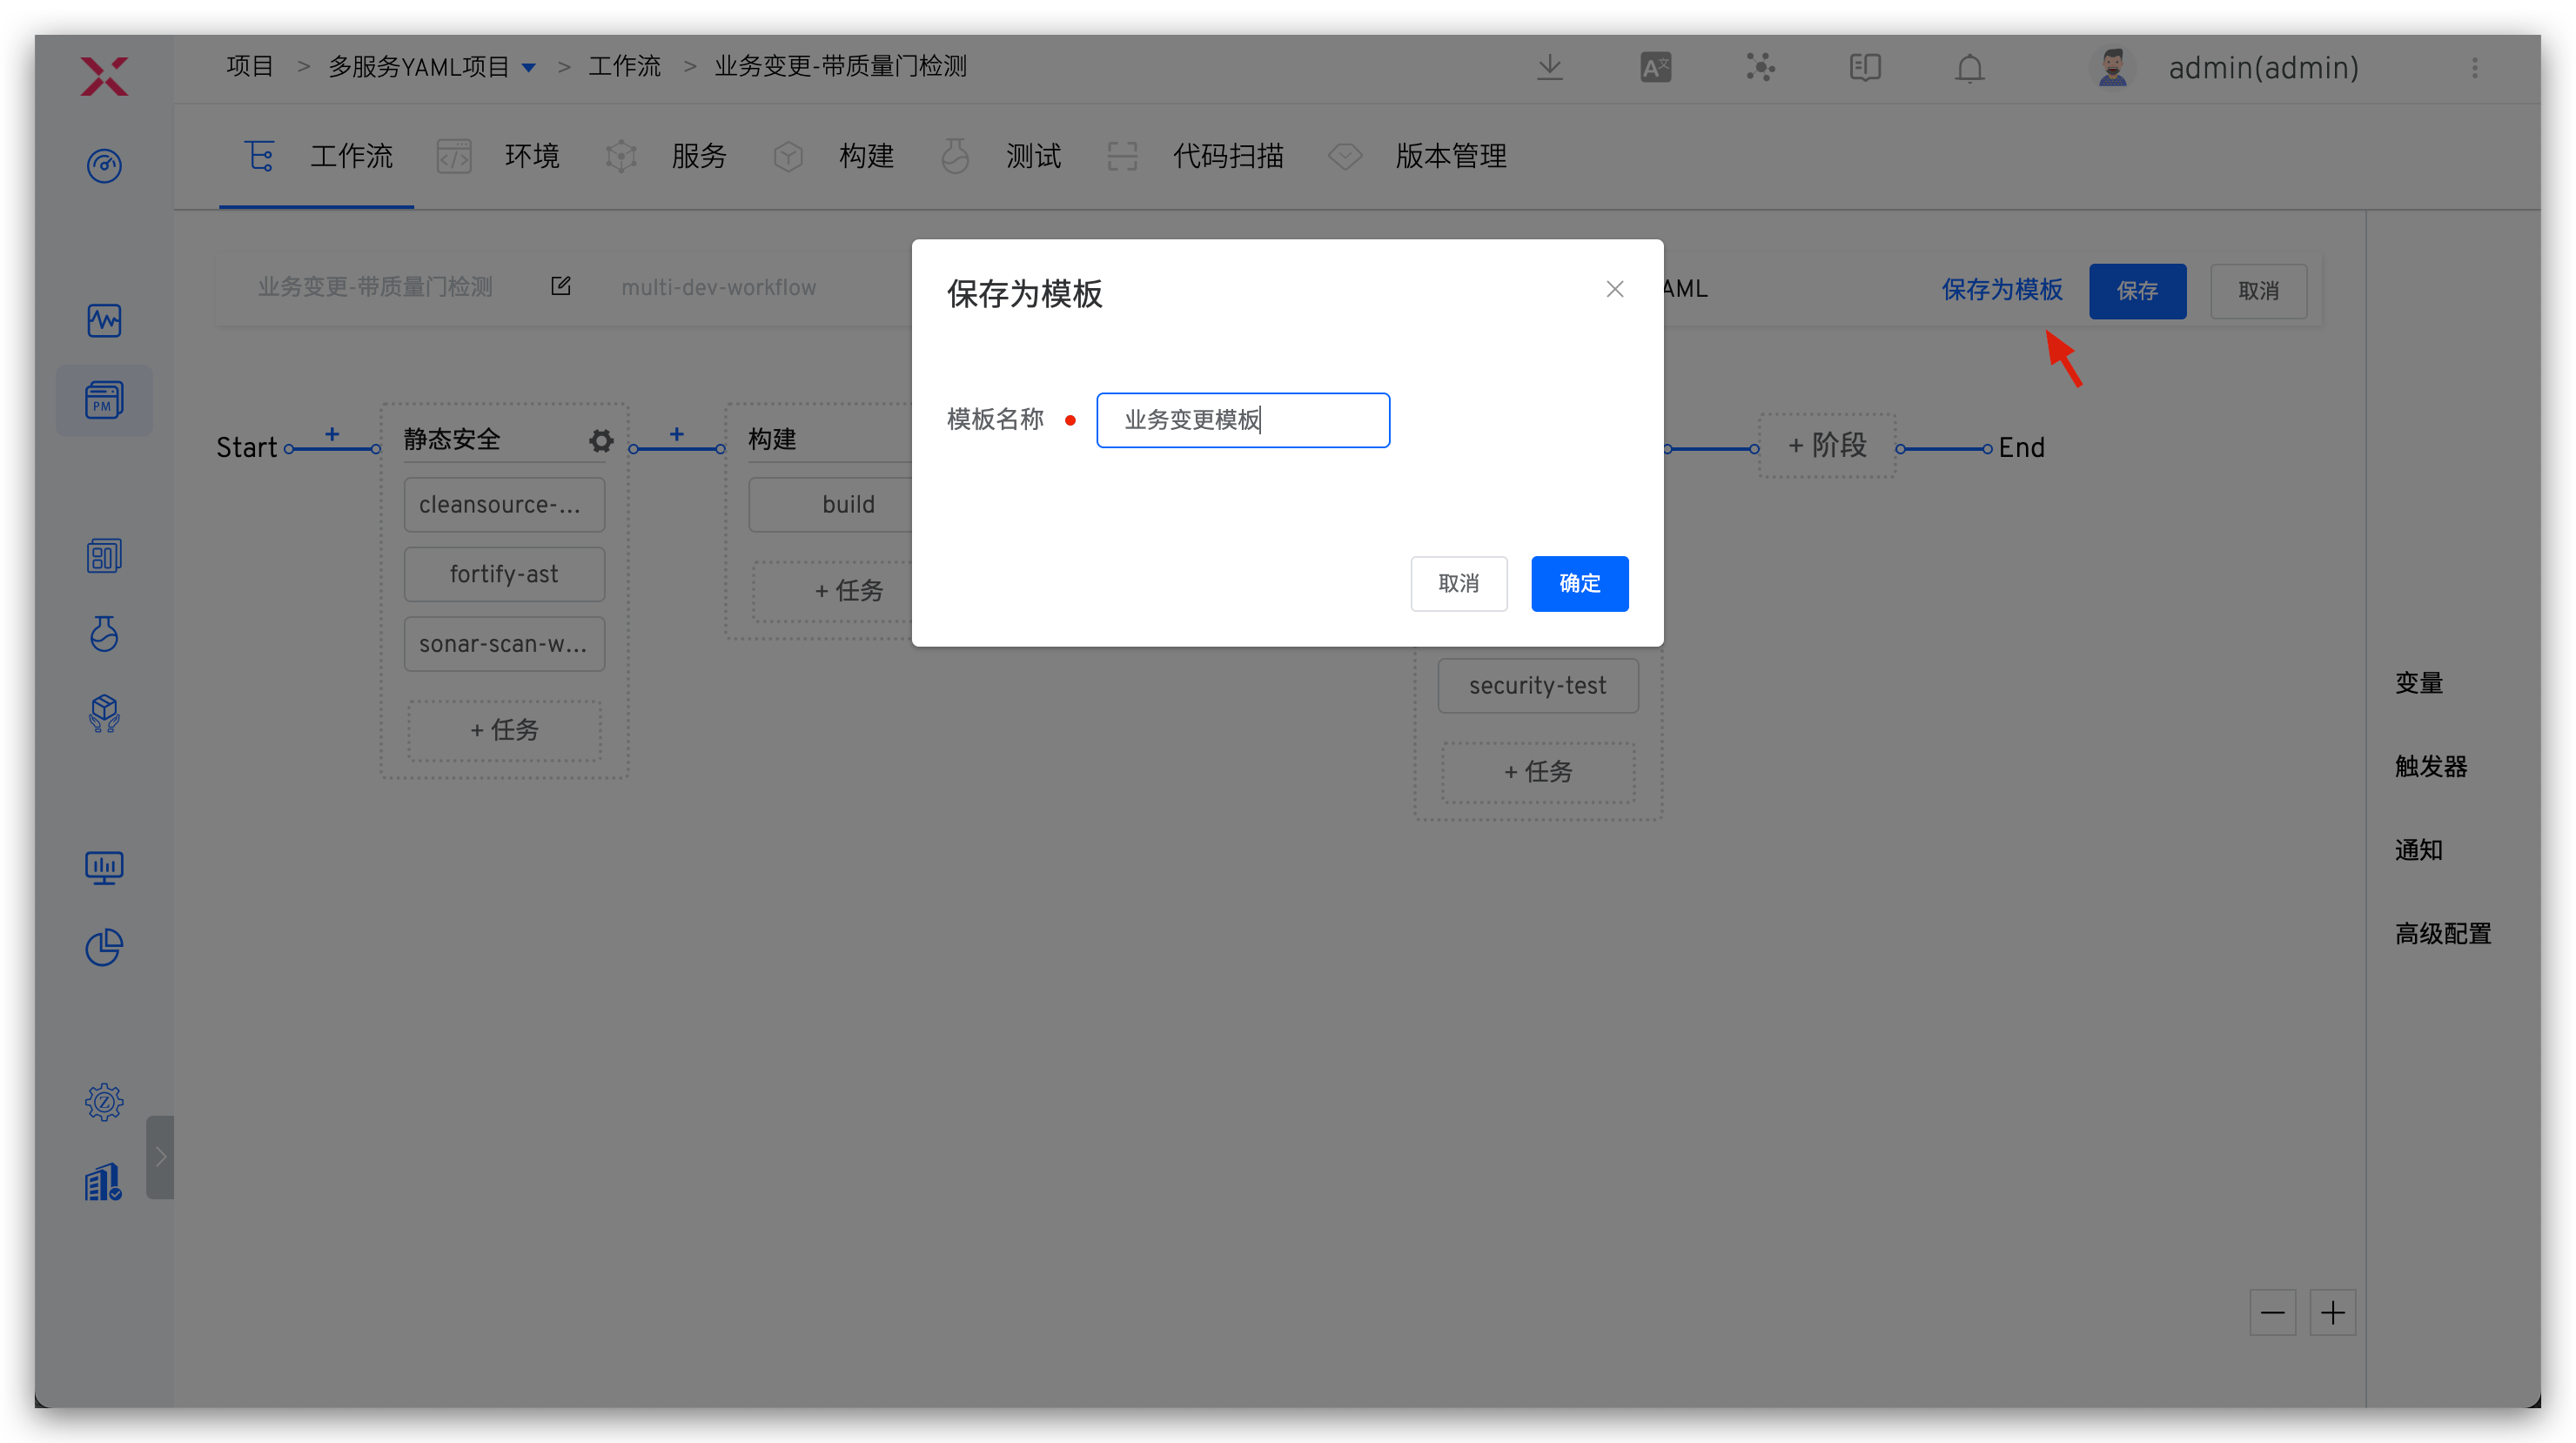Collapse the left sidebar with the chevron
This screenshot has width=2576, height=1443.
coord(160,1157)
